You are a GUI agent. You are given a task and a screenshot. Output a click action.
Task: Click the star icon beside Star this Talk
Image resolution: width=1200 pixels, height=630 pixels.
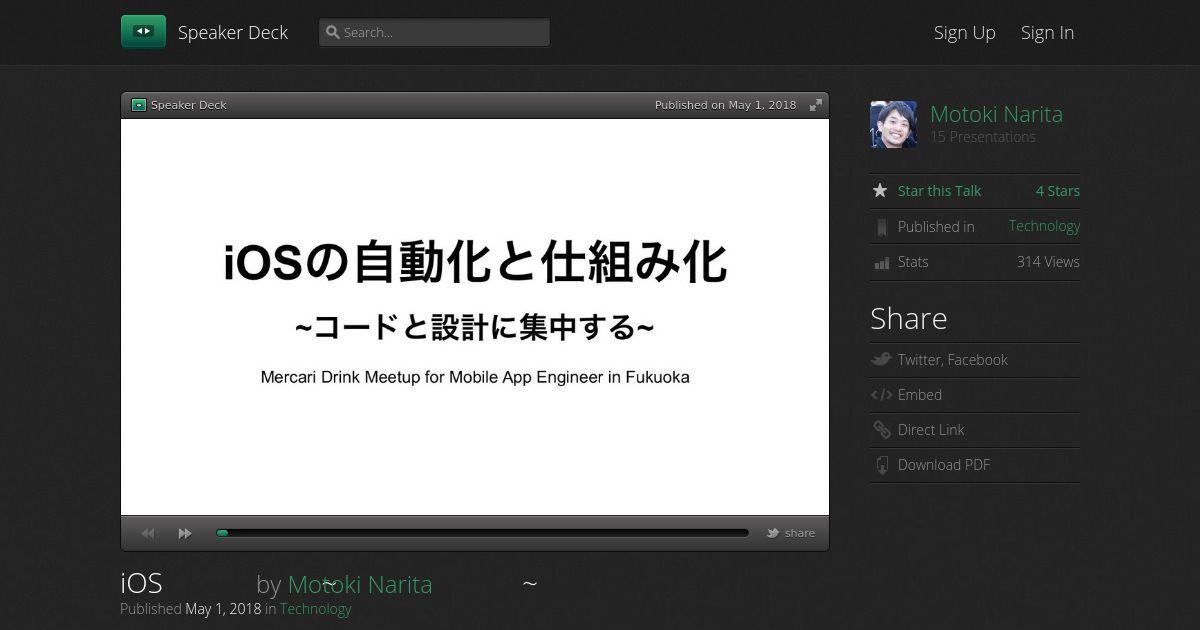click(x=880, y=190)
